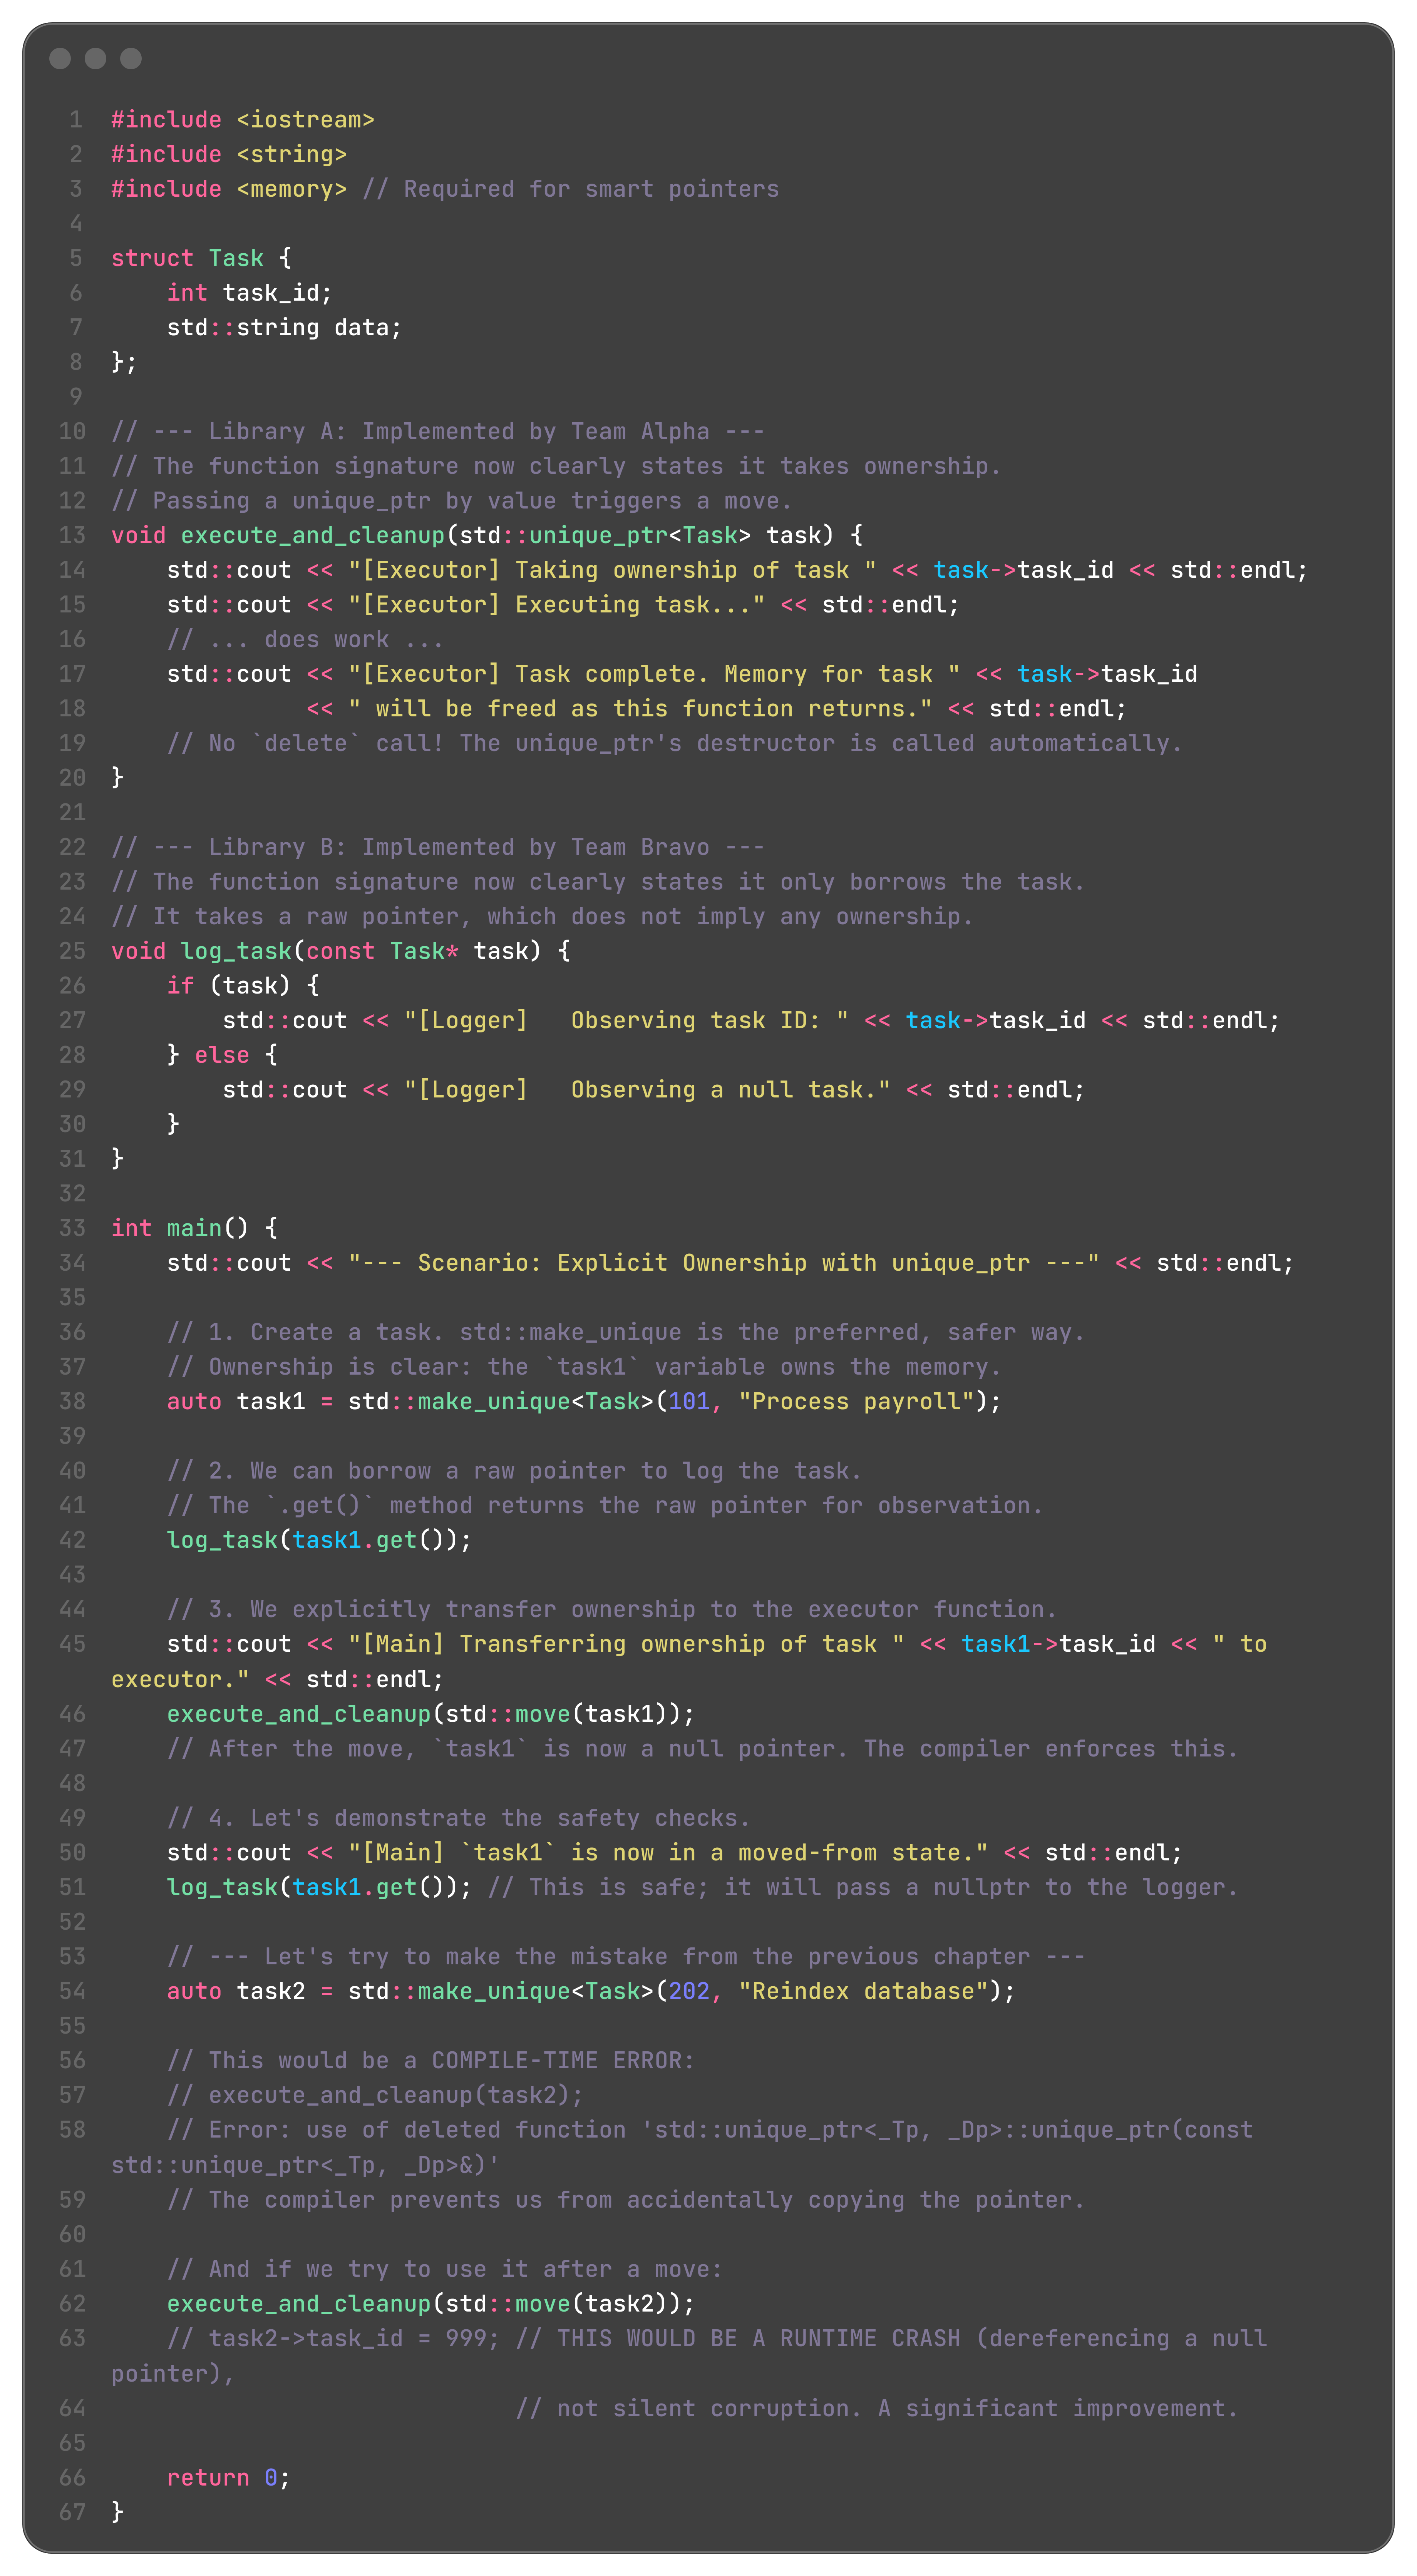The width and height of the screenshot is (1417, 2576).
Task: Click the return keyword on line 66
Action: pos(208,2477)
